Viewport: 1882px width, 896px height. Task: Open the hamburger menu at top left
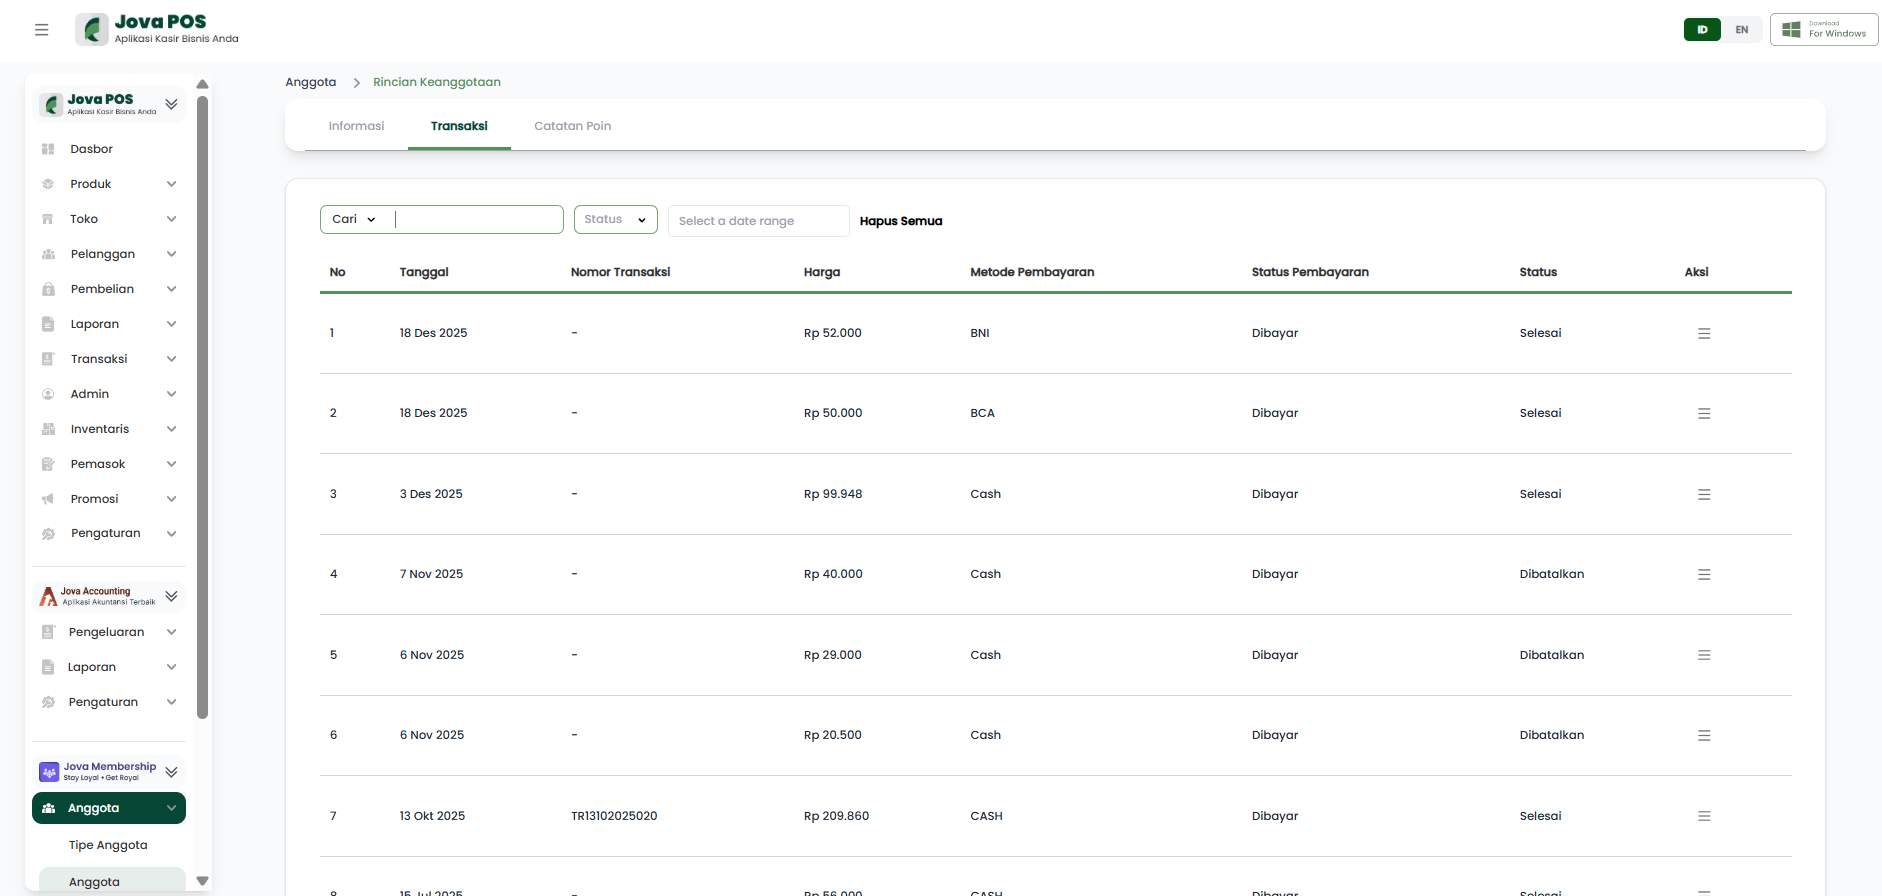pos(41,30)
